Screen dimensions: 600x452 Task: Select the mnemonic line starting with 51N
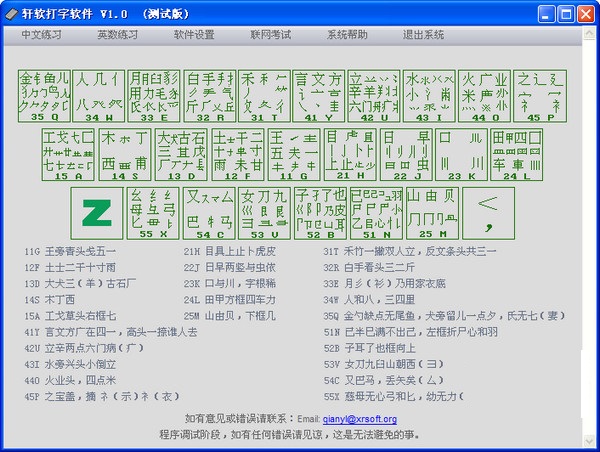click(x=411, y=332)
